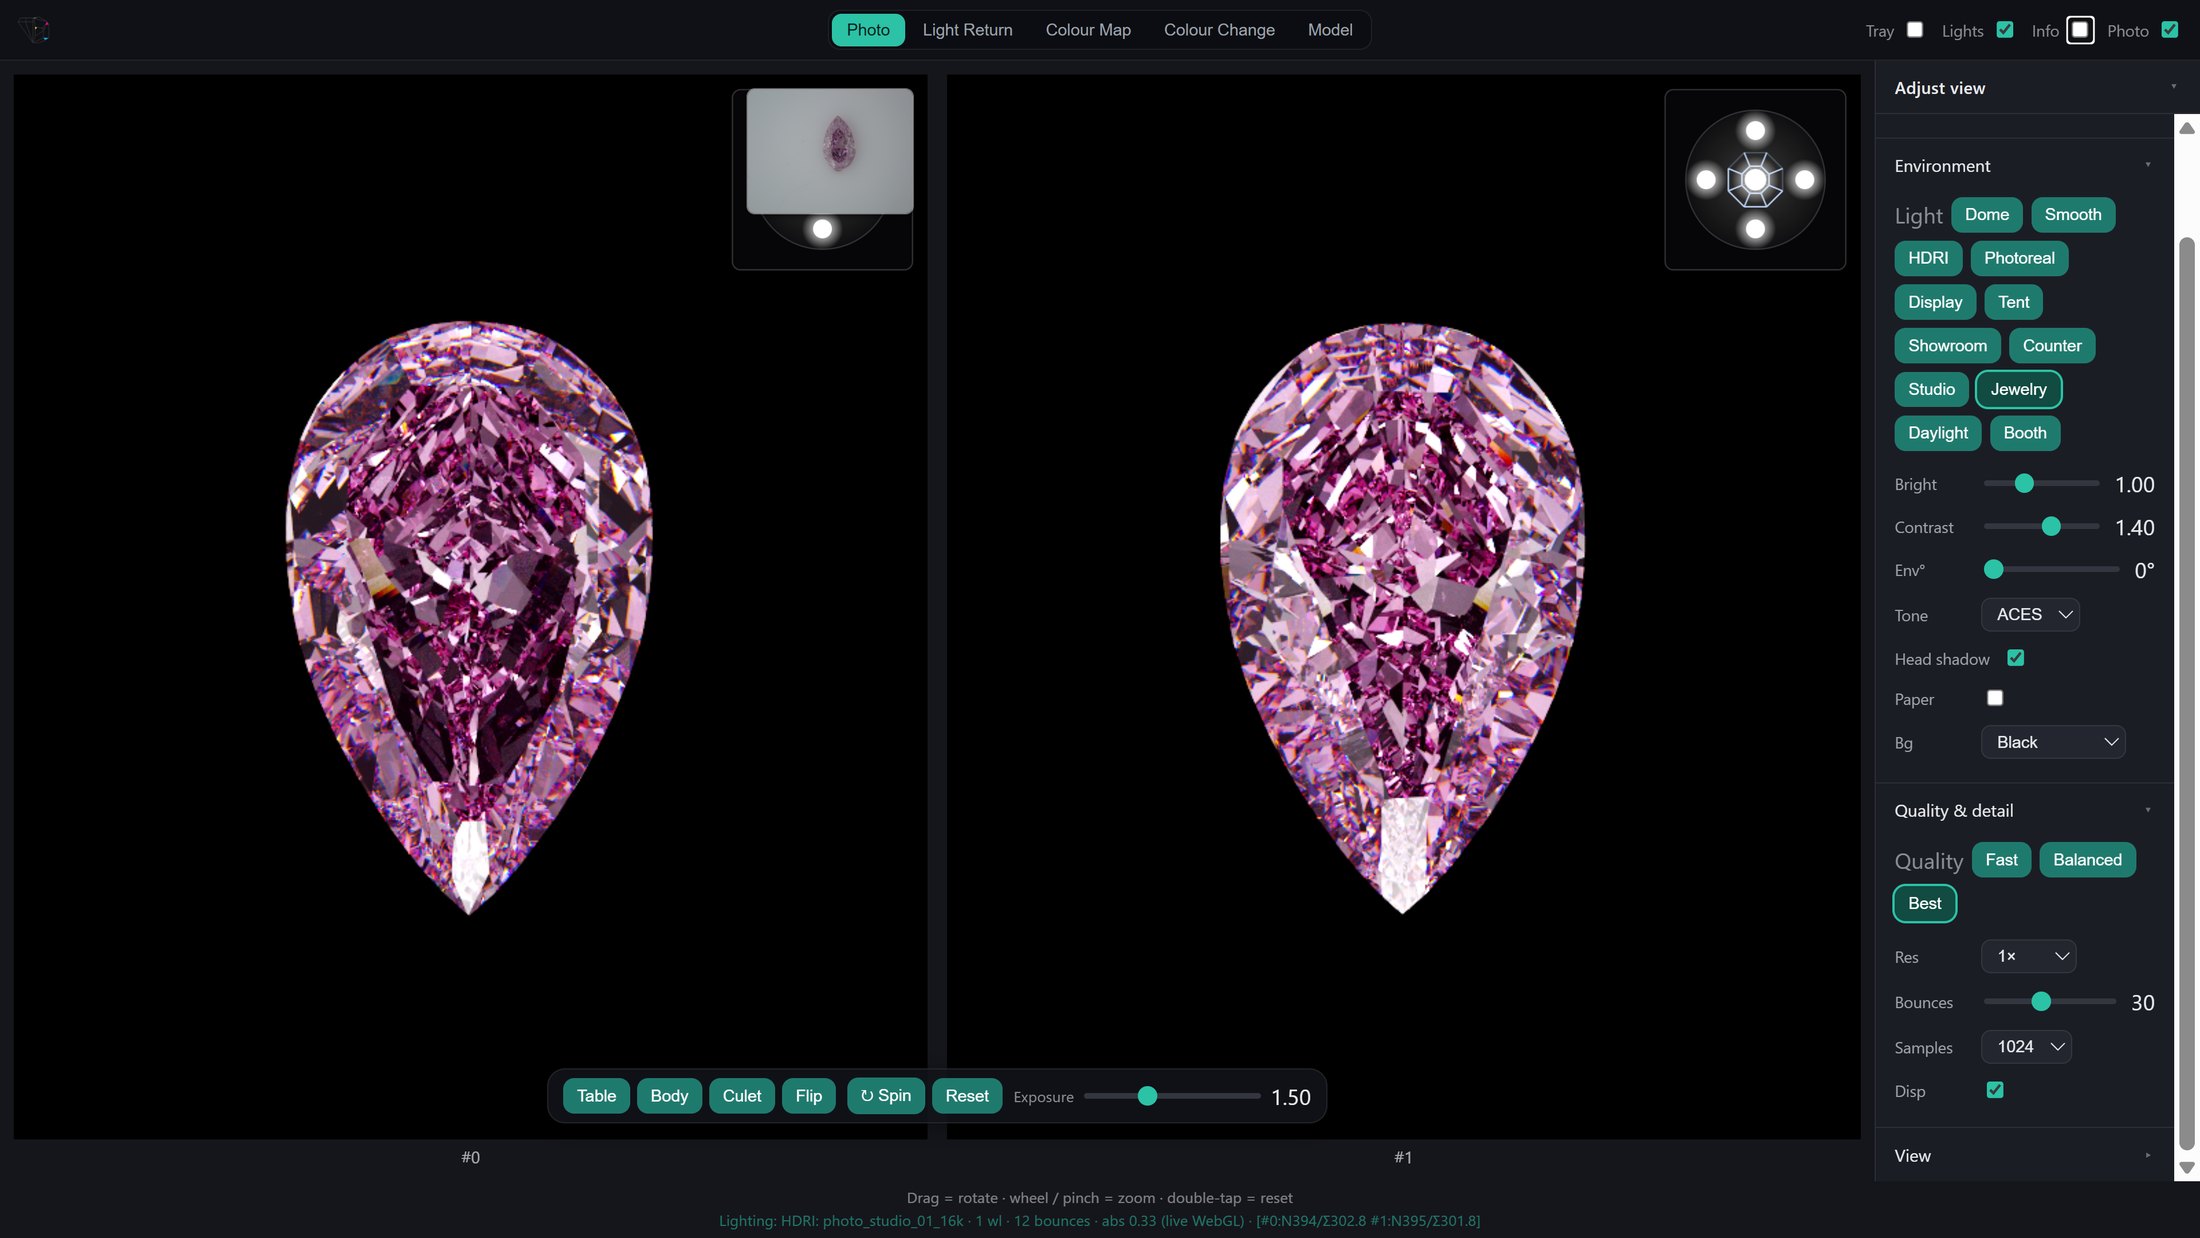
Task: Turn off Head shadow checkbox
Action: tap(2015, 658)
